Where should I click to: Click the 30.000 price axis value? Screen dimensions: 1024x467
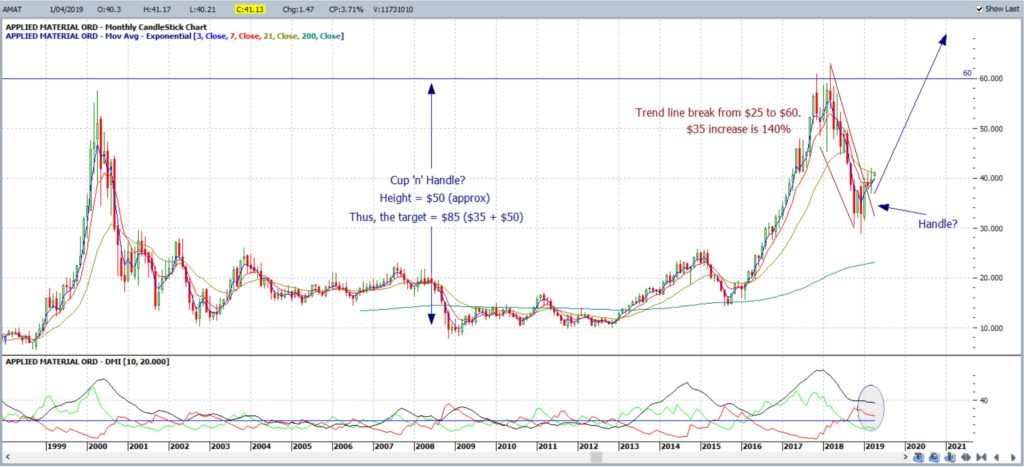tap(991, 229)
